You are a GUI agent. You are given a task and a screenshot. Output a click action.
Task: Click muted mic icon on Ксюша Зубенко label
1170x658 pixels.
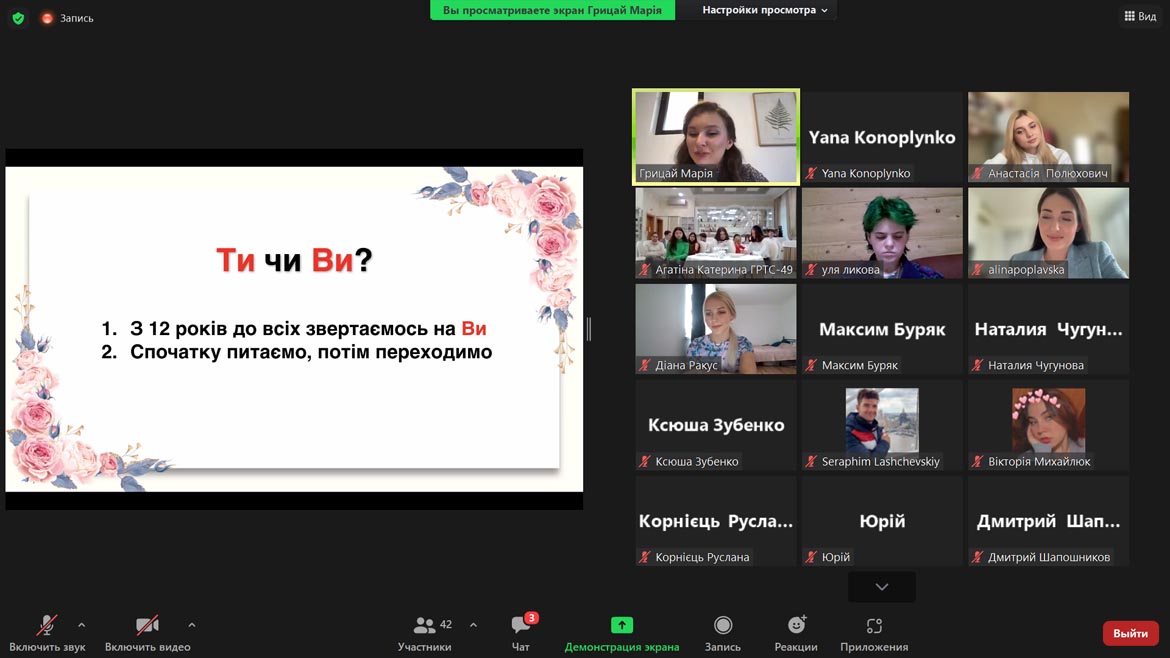tap(645, 461)
